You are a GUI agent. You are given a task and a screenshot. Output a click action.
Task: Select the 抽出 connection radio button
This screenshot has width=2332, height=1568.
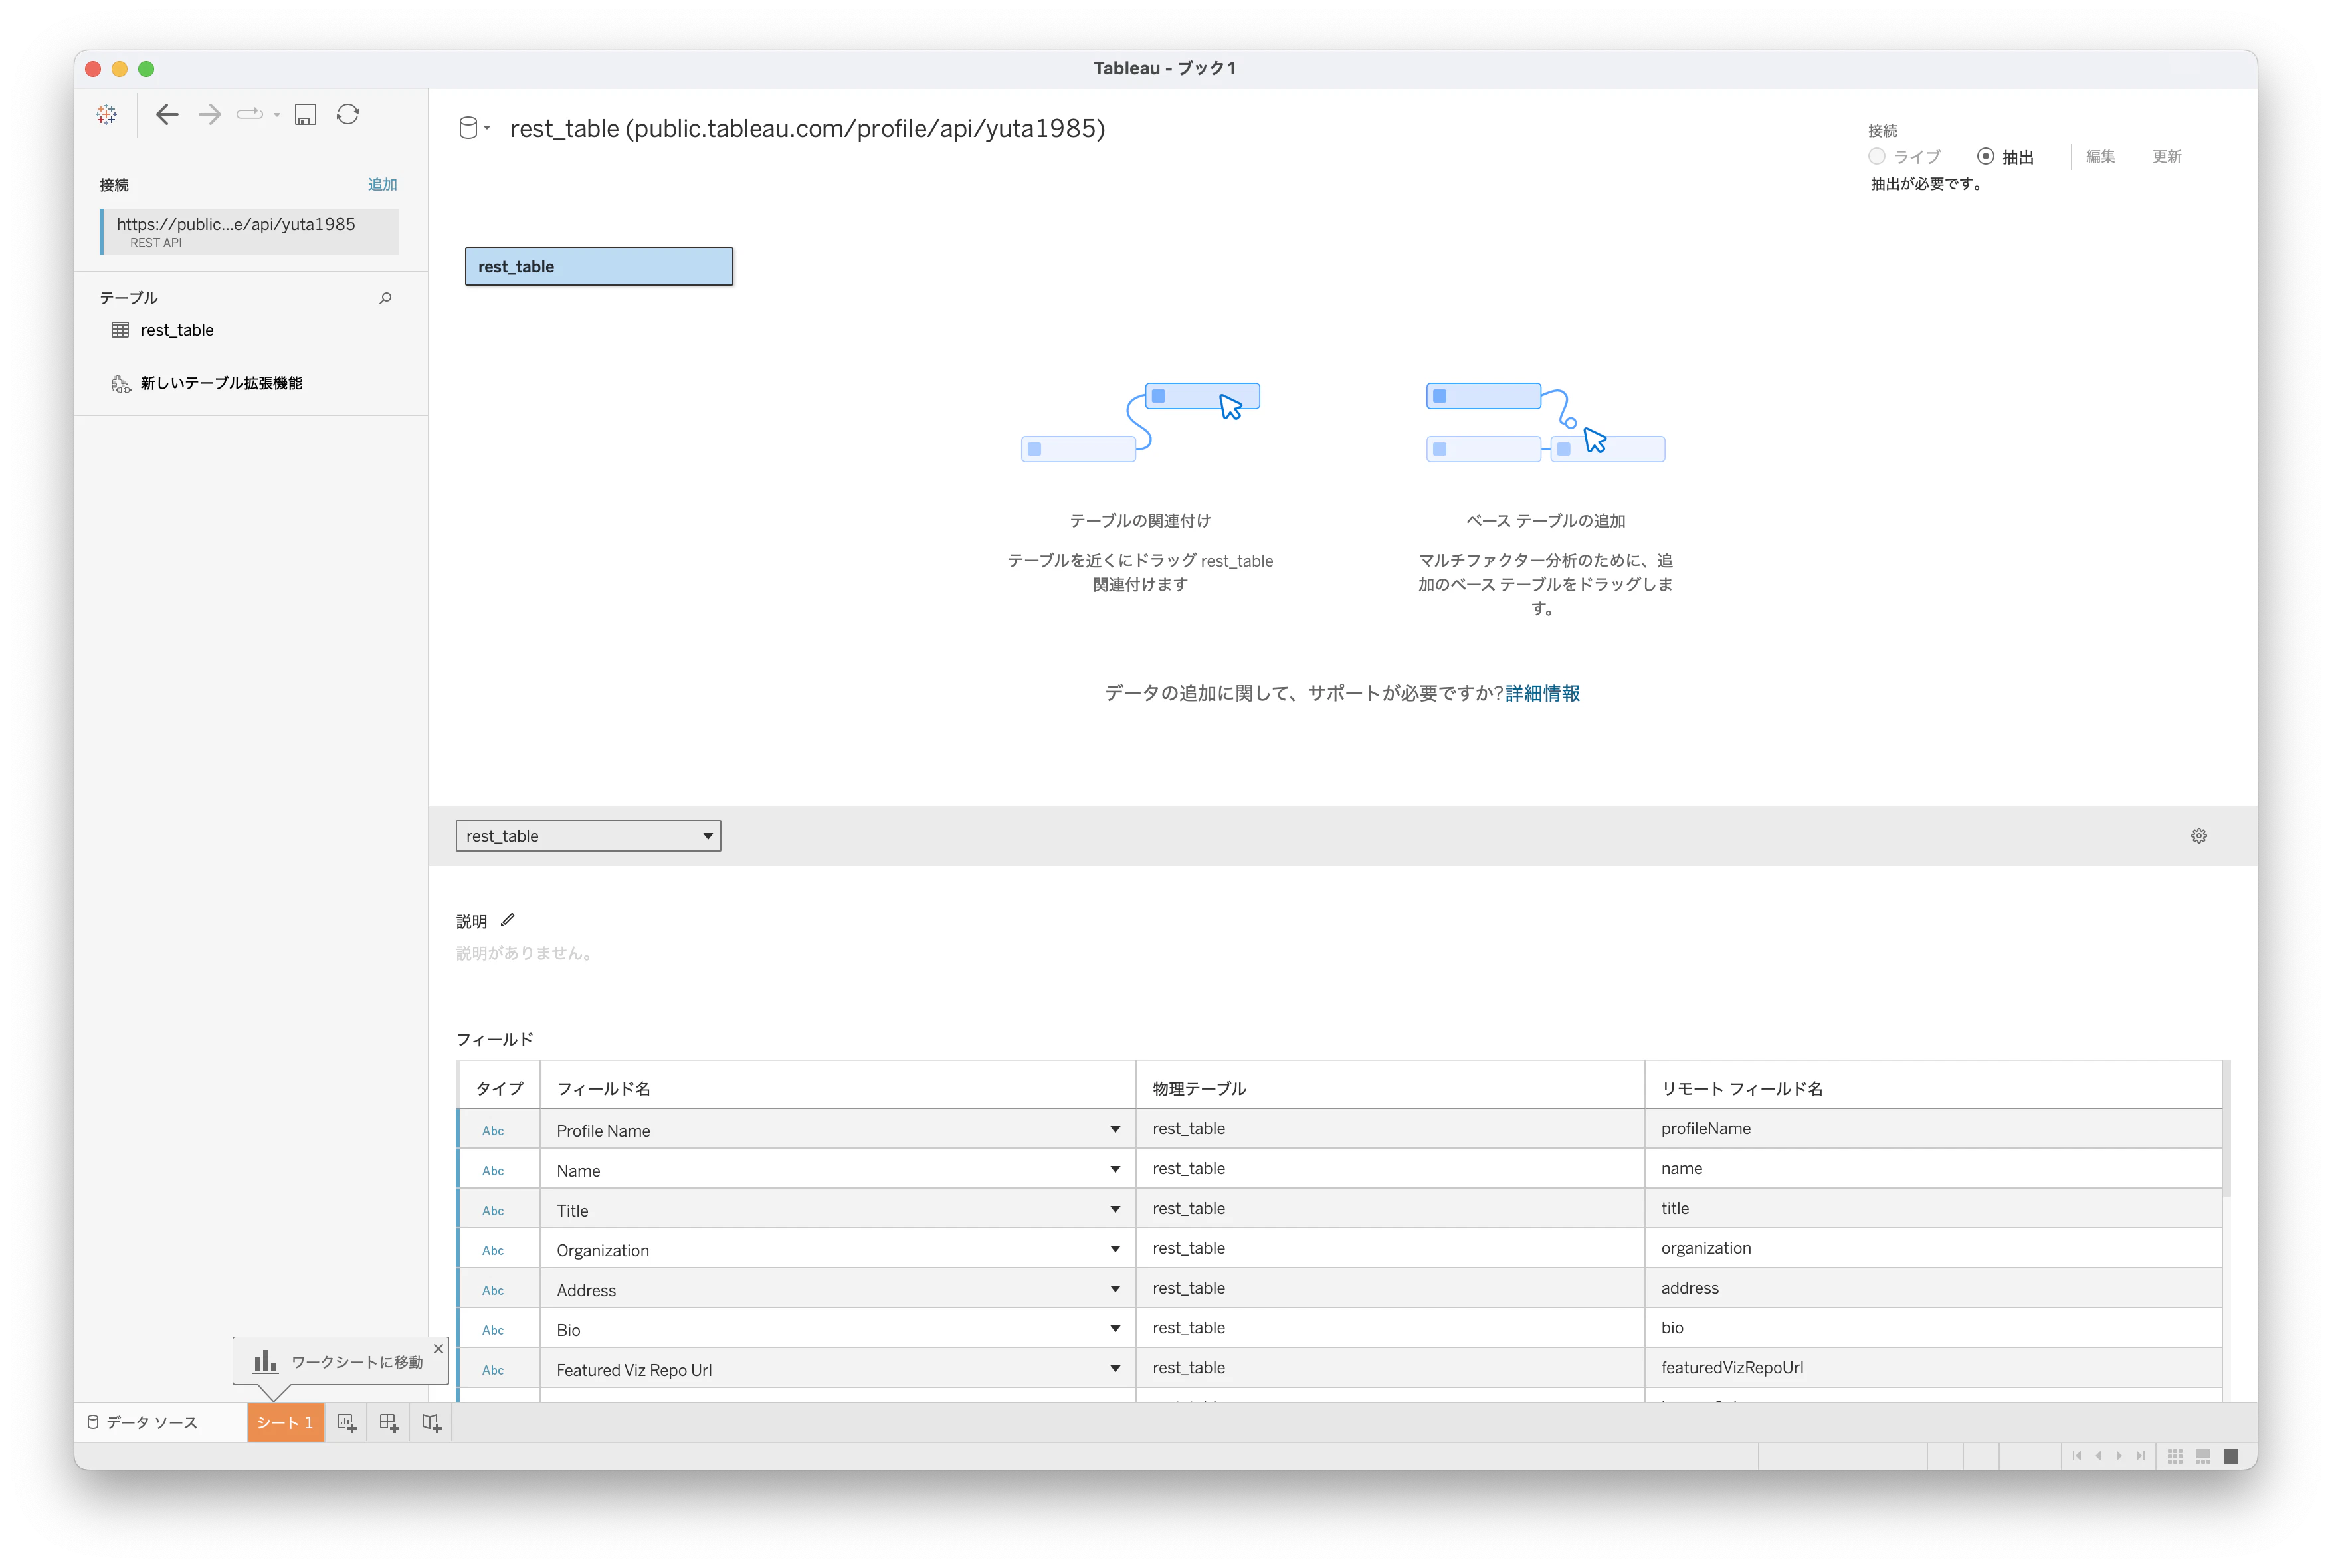1985,157
